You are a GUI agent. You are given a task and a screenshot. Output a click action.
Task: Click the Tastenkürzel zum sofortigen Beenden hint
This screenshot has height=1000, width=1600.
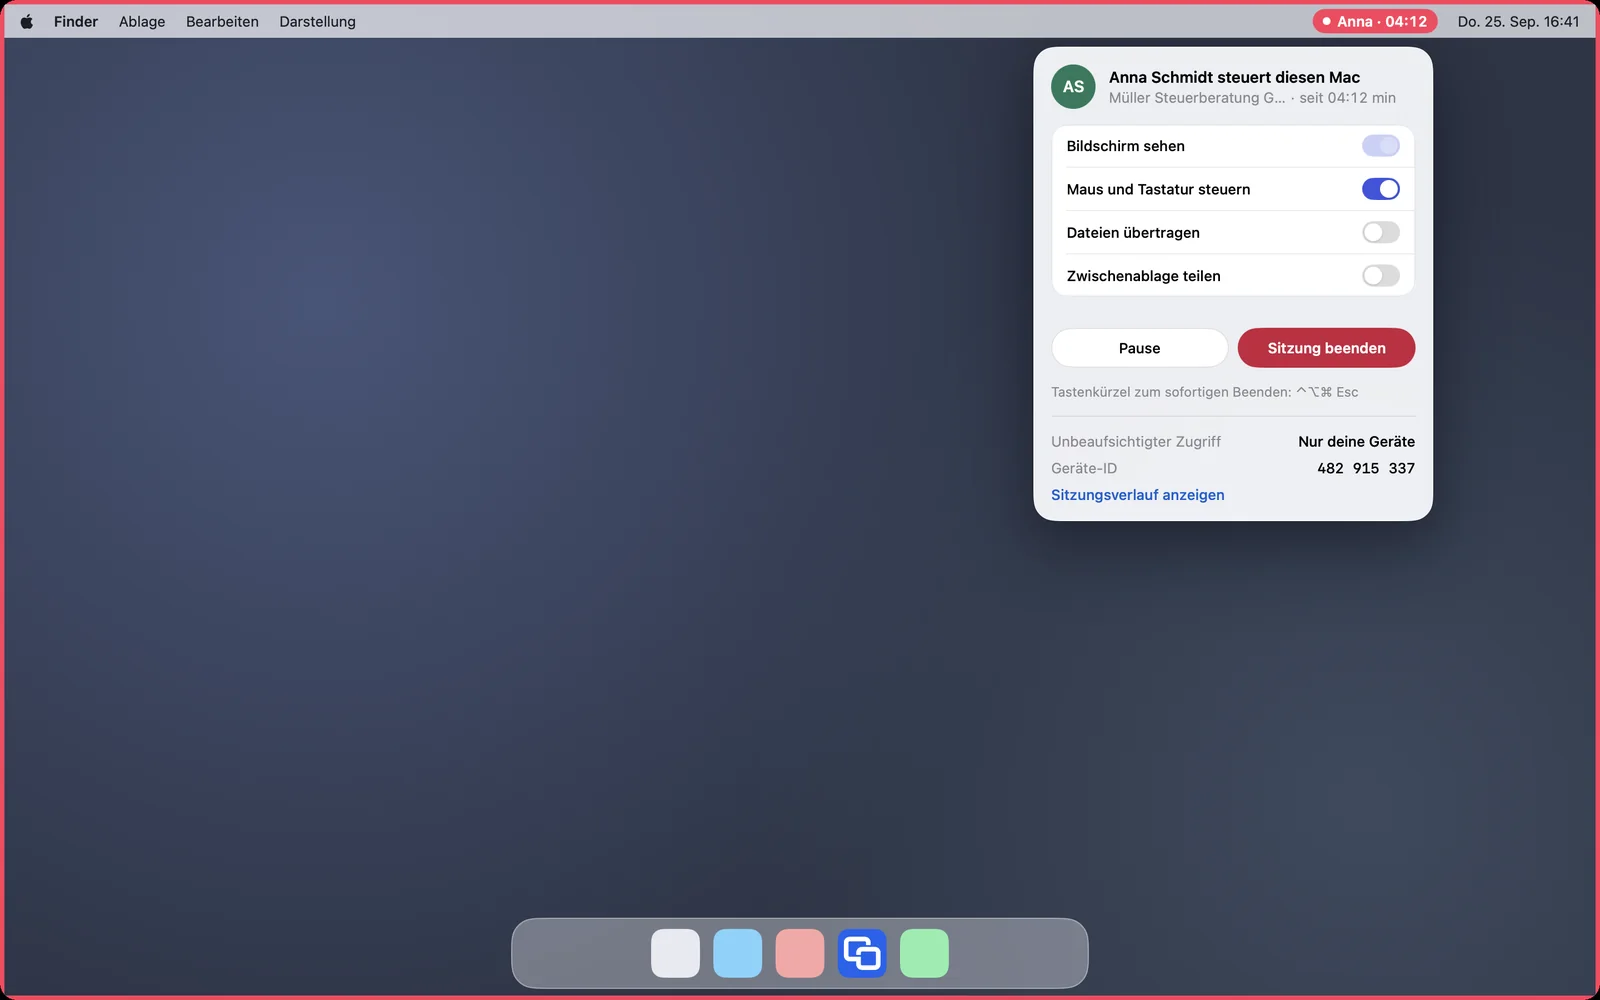click(x=1205, y=392)
